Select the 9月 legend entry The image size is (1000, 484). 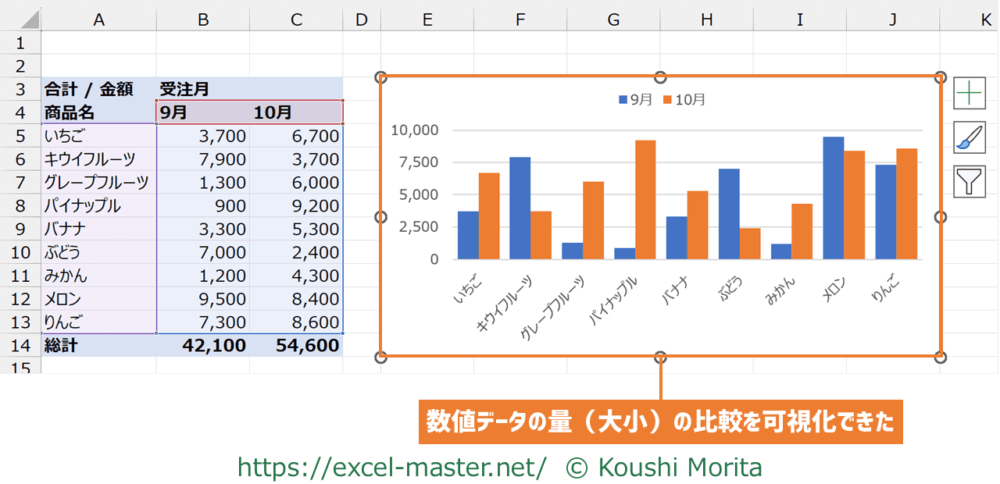[x=636, y=100]
